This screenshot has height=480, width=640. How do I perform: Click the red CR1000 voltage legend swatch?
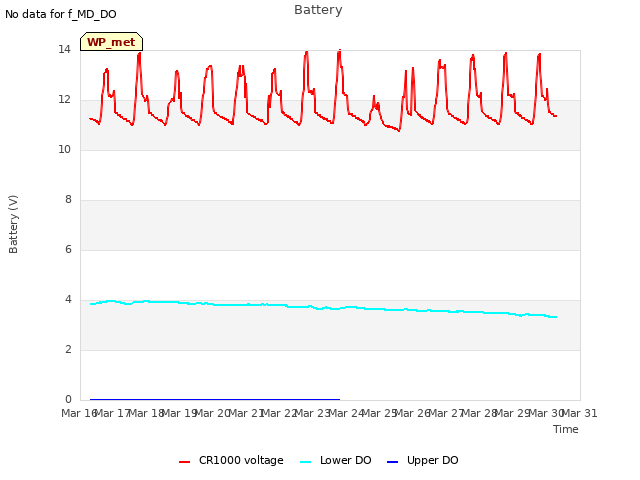184,462
